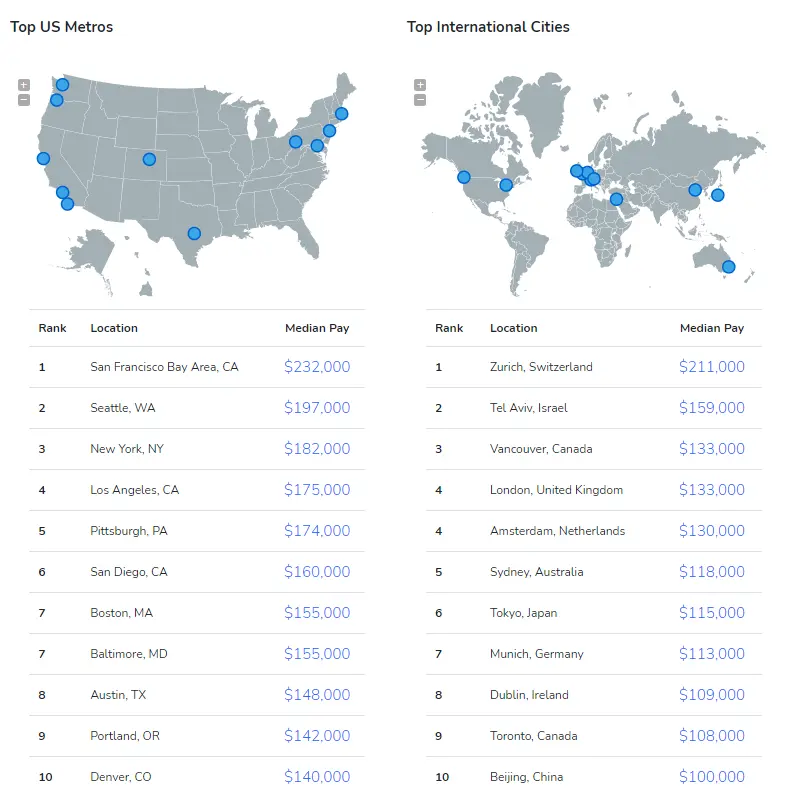Select the Austin, Texas map marker
786x801 pixels.
[194, 234]
